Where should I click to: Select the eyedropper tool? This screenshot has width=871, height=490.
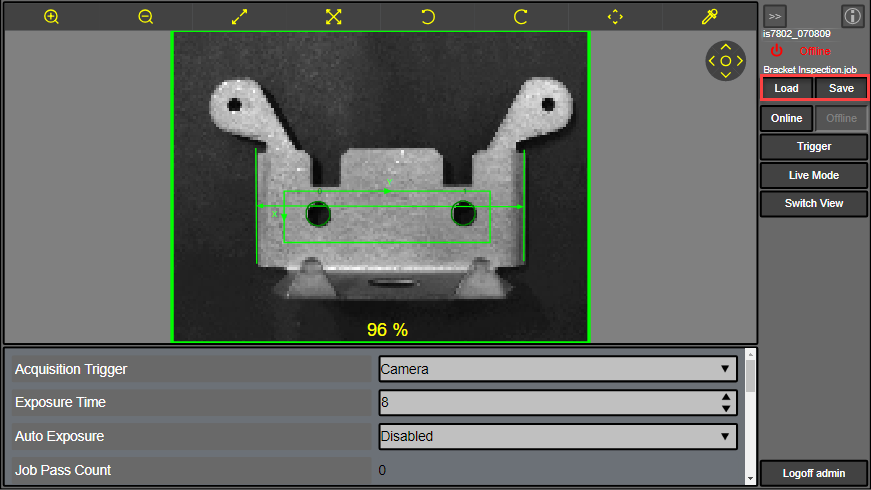click(710, 17)
